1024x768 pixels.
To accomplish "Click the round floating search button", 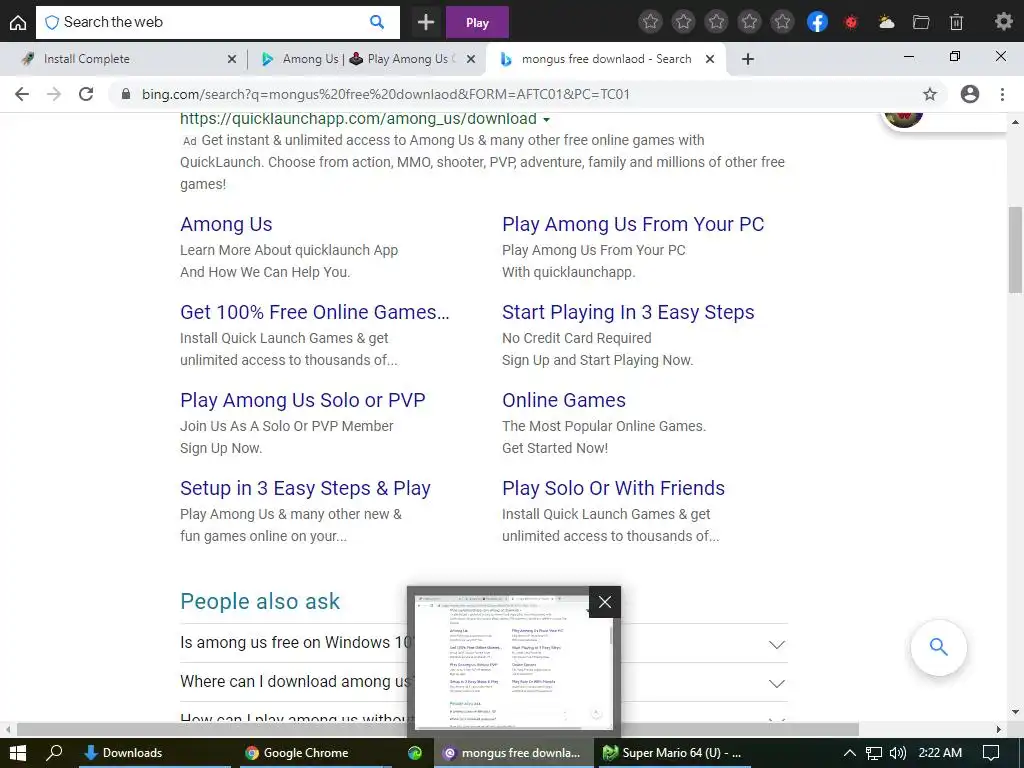I will pos(938,647).
